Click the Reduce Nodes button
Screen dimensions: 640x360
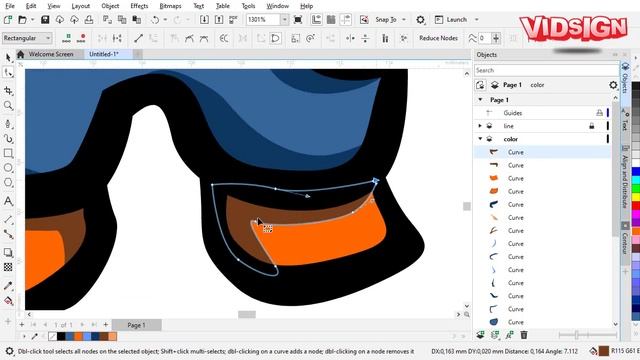(438, 38)
